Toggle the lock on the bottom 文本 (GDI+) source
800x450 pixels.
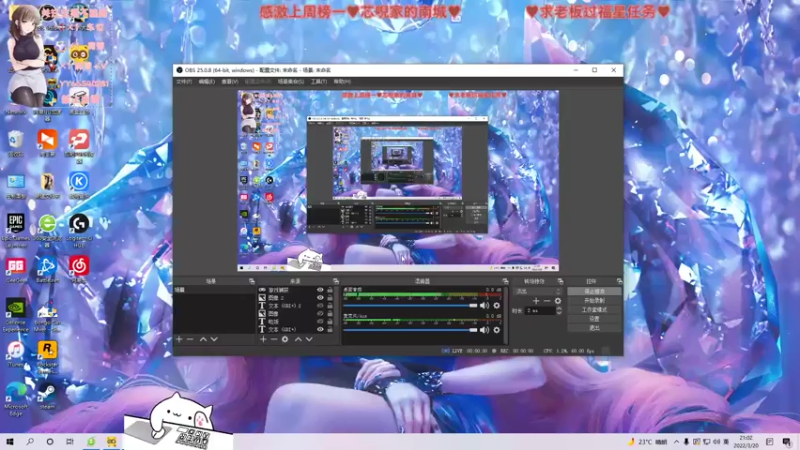point(330,329)
